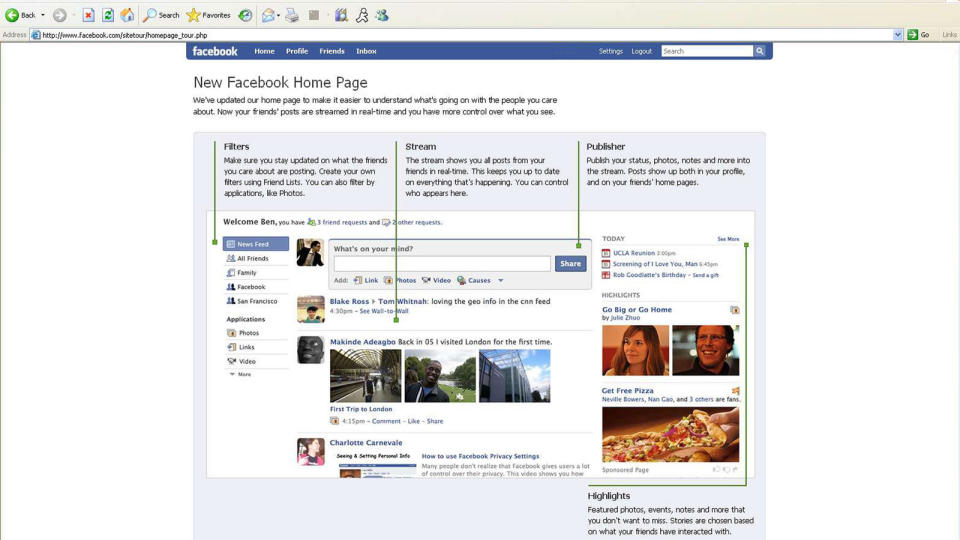960x540 pixels.
Task: Click the What's on your mind text box
Action: pyautogui.click(x=442, y=264)
